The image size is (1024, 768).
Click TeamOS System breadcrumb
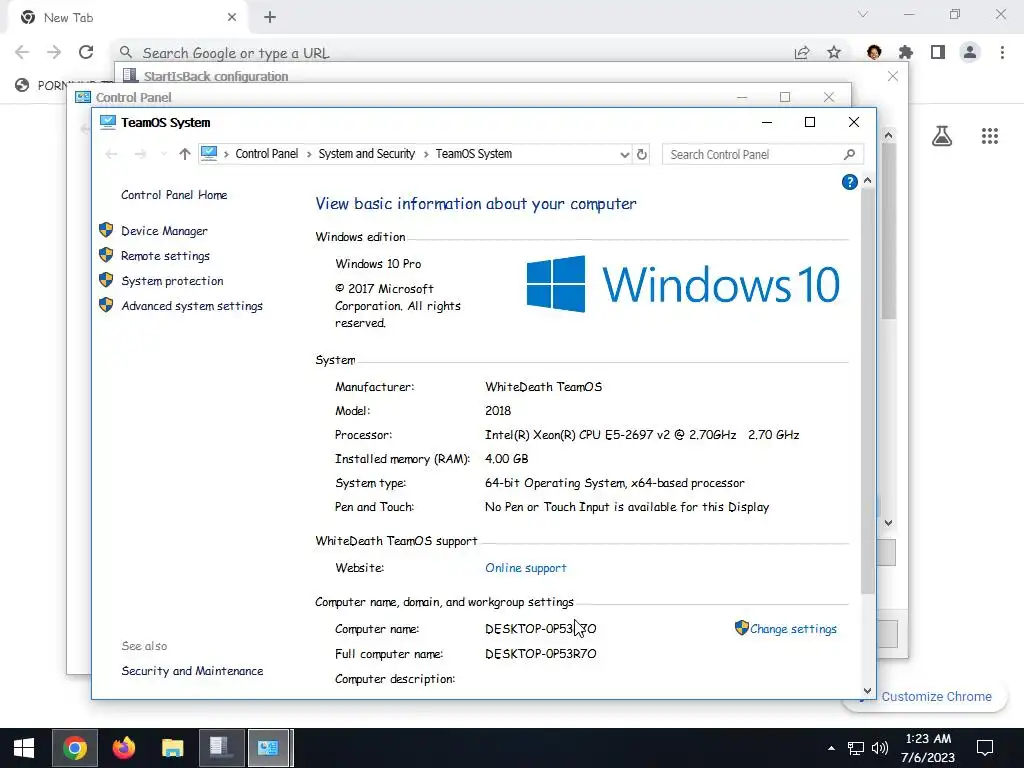(473, 154)
